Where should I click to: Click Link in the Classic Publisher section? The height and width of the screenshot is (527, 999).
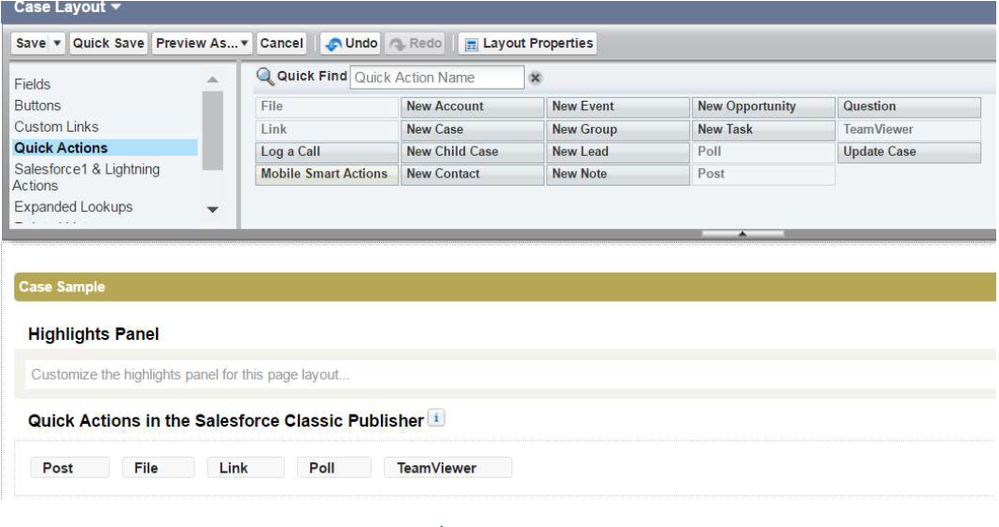click(245, 468)
